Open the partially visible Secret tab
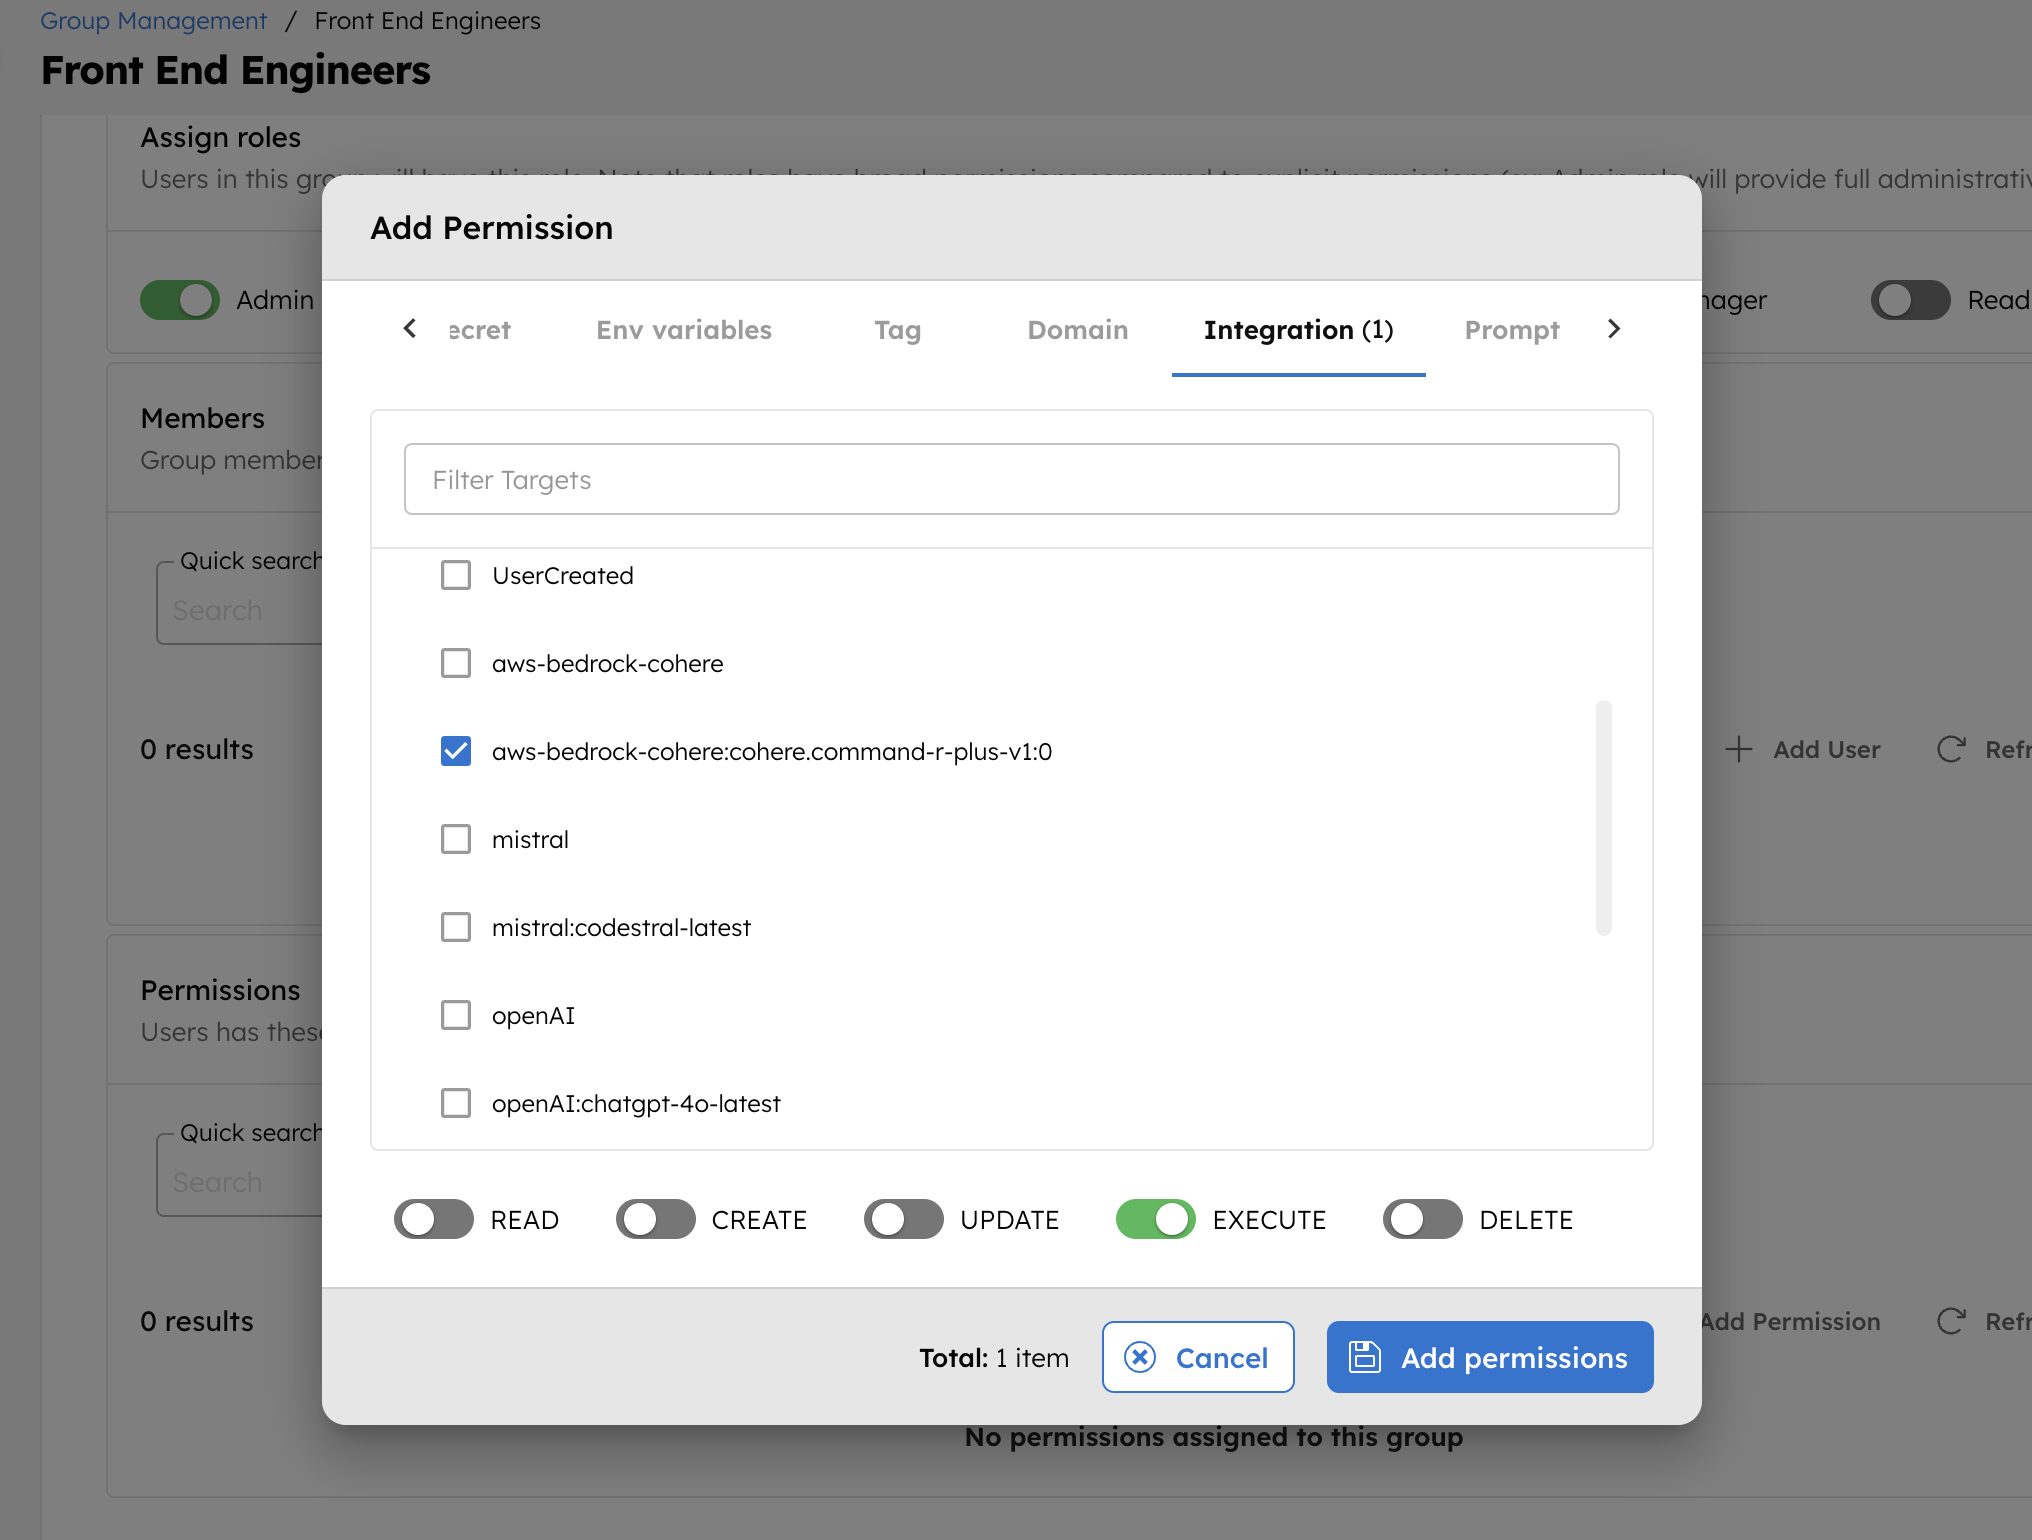 click(x=480, y=330)
